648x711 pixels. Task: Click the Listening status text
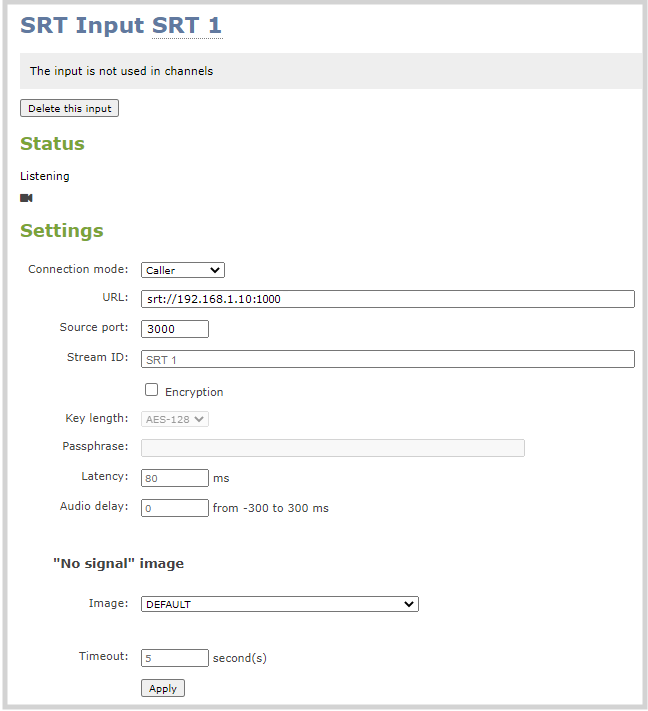(45, 176)
